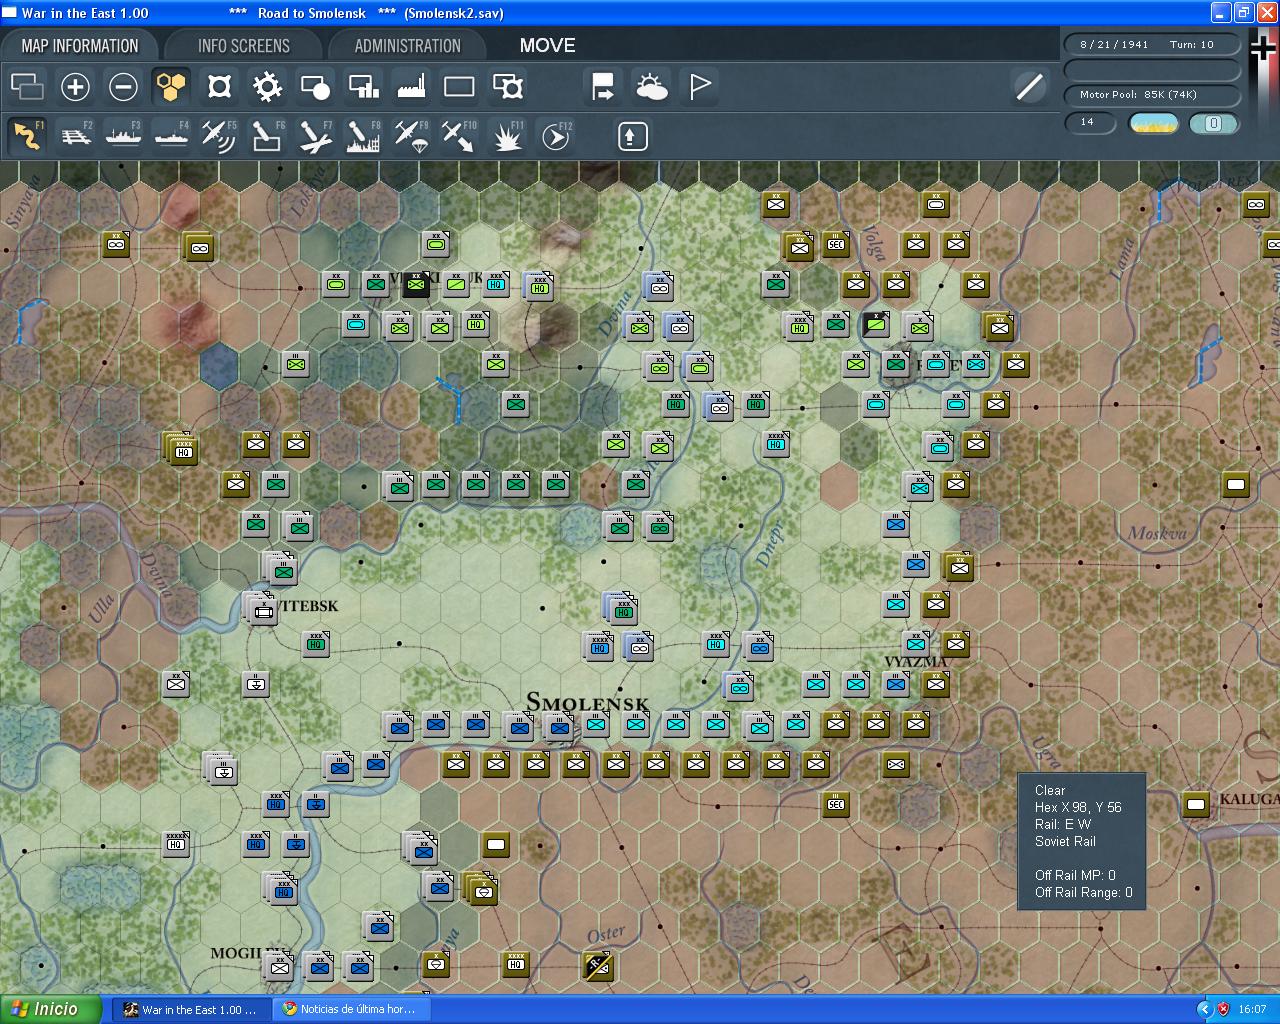This screenshot has width=1280, height=1024.
Task: Click the square fortification-style icon
Action: click(x=219, y=87)
